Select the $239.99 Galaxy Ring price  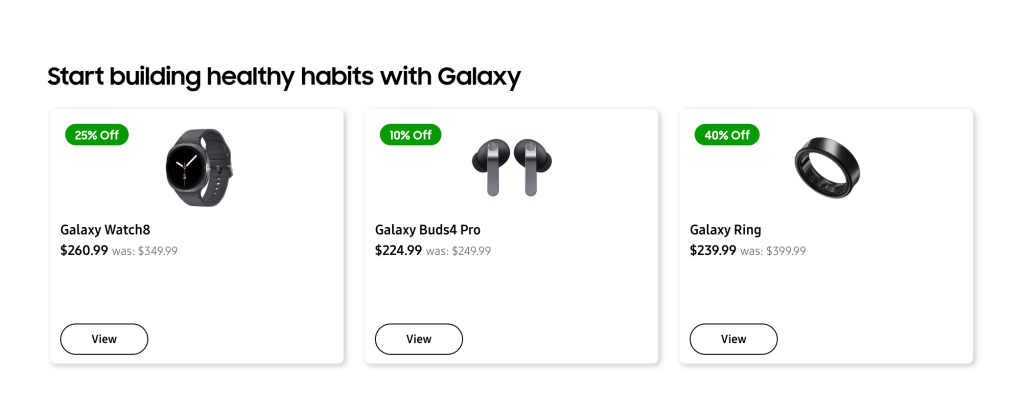coord(713,250)
